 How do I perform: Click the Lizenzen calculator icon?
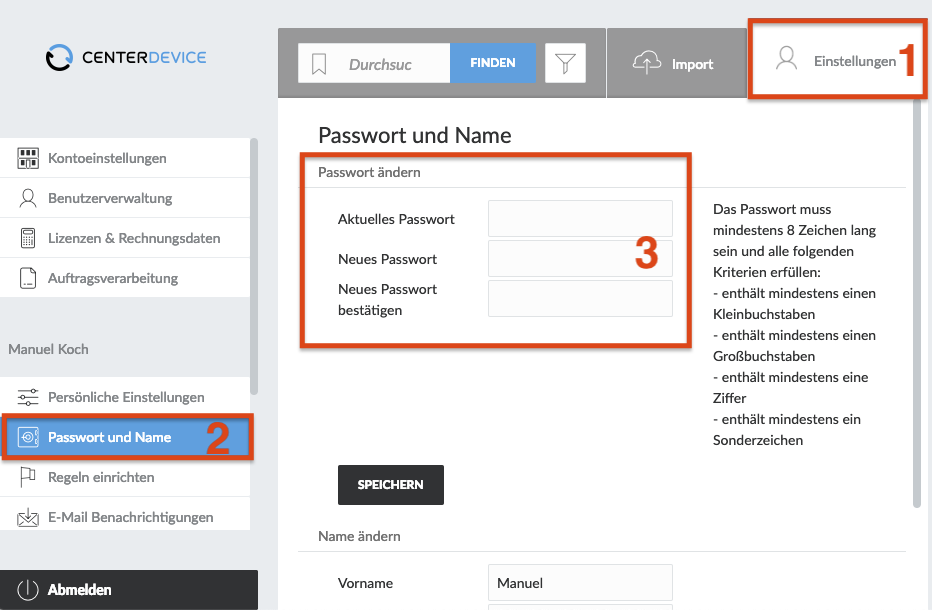click(28, 238)
